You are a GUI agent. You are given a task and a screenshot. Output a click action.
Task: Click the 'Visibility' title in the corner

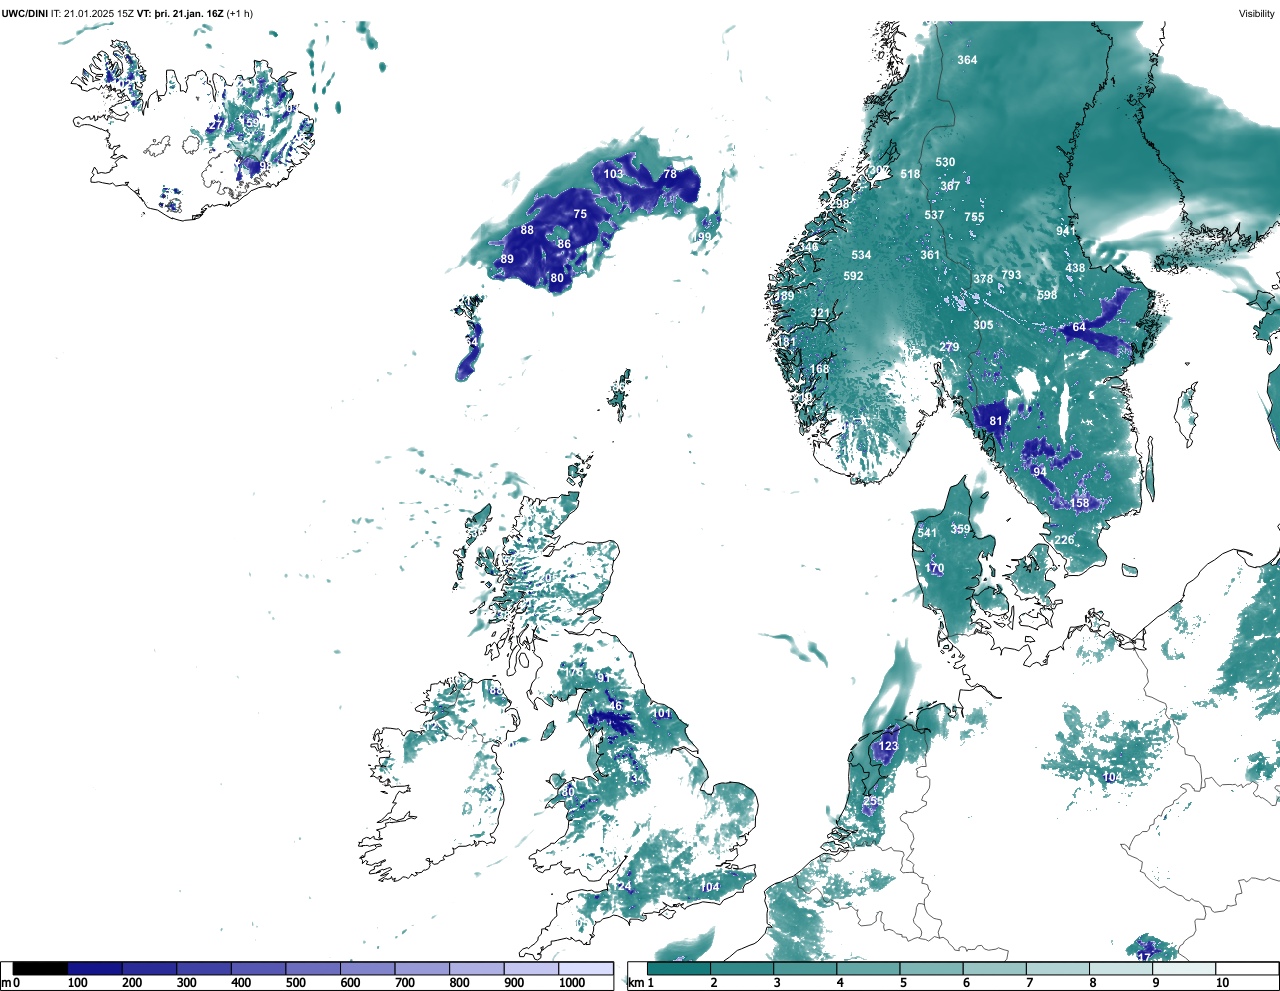tap(1257, 14)
